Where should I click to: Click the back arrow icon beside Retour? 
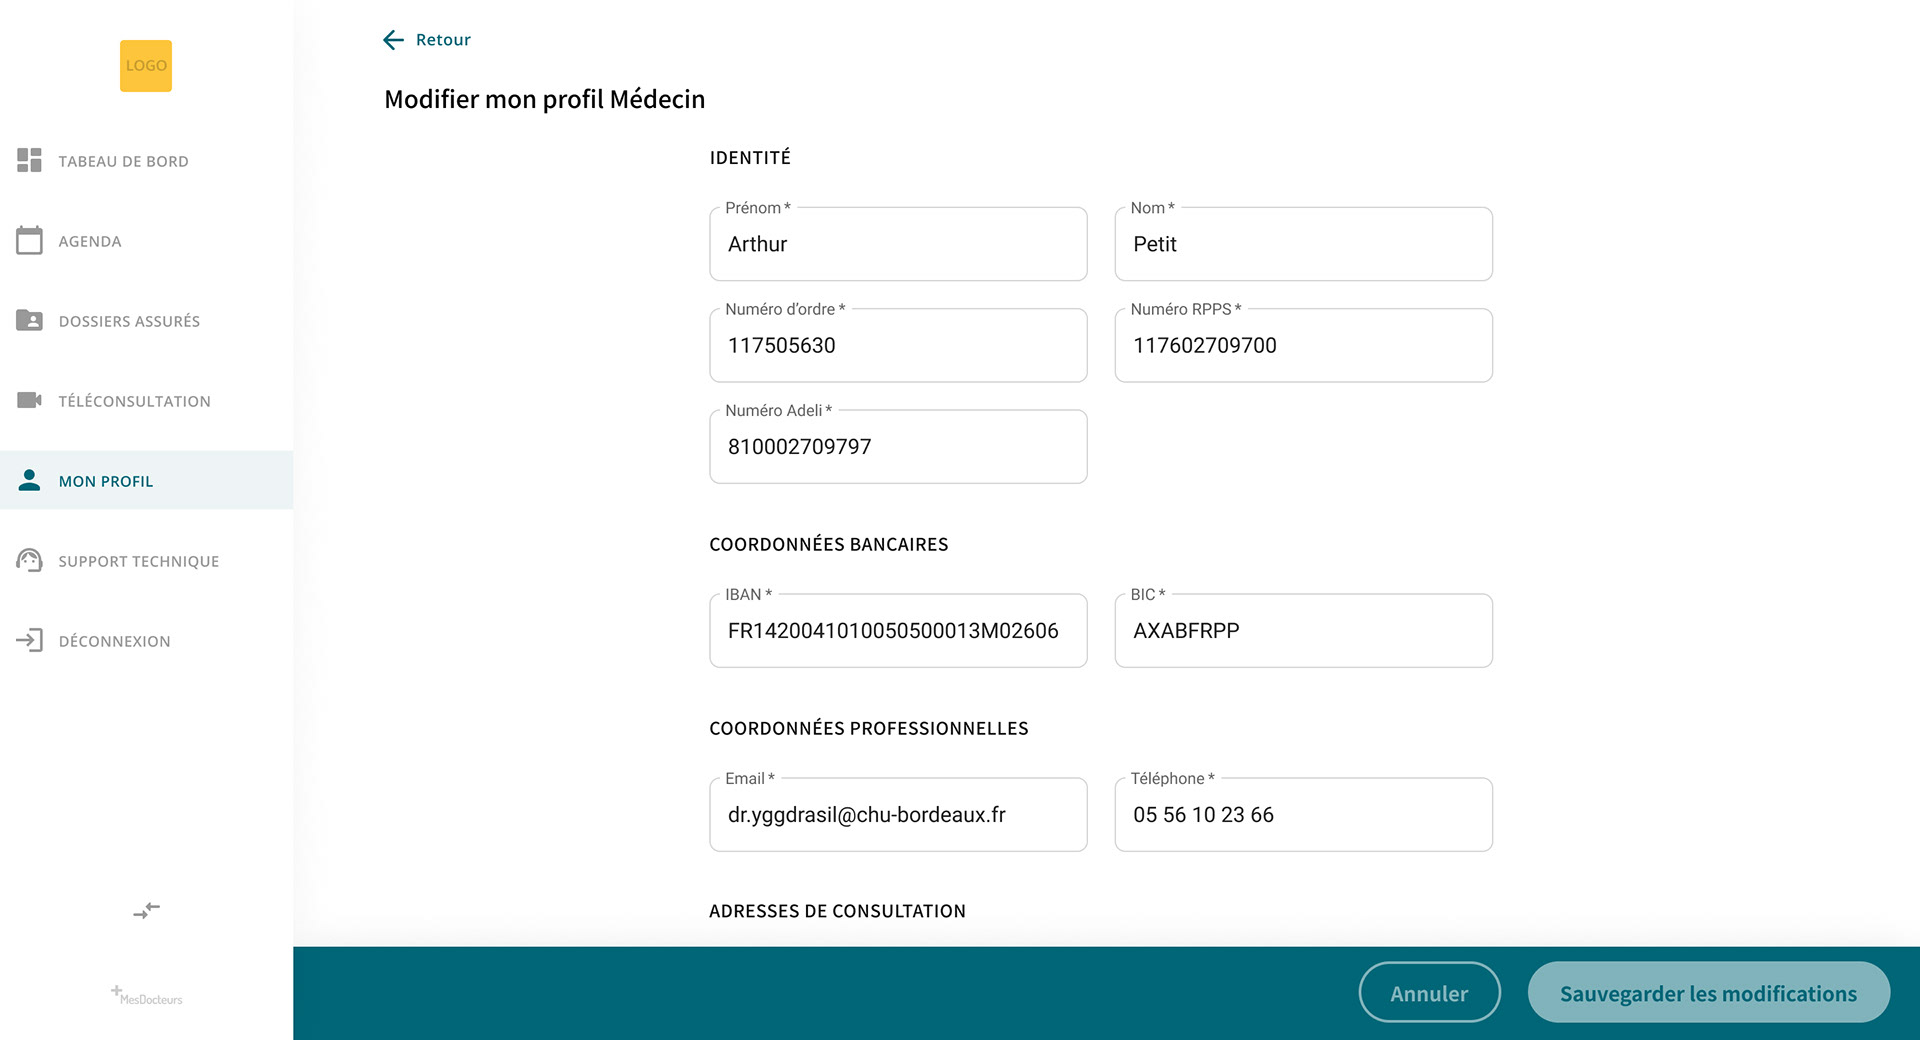394,40
